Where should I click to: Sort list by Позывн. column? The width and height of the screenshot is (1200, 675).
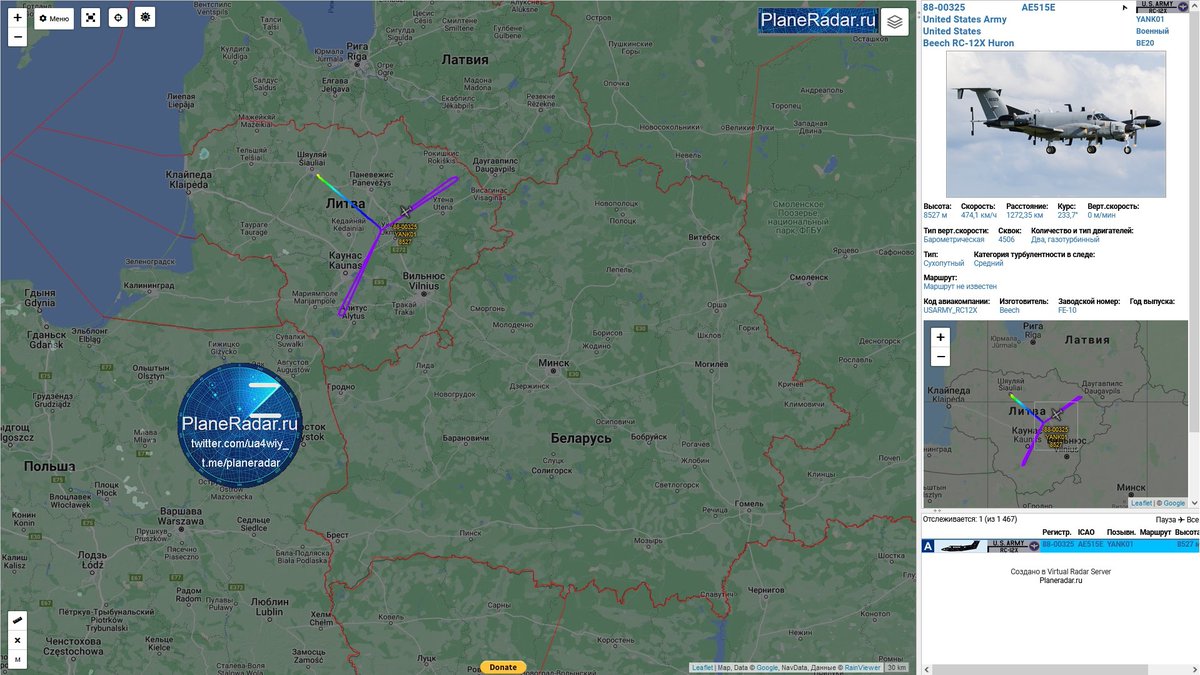click(1120, 532)
